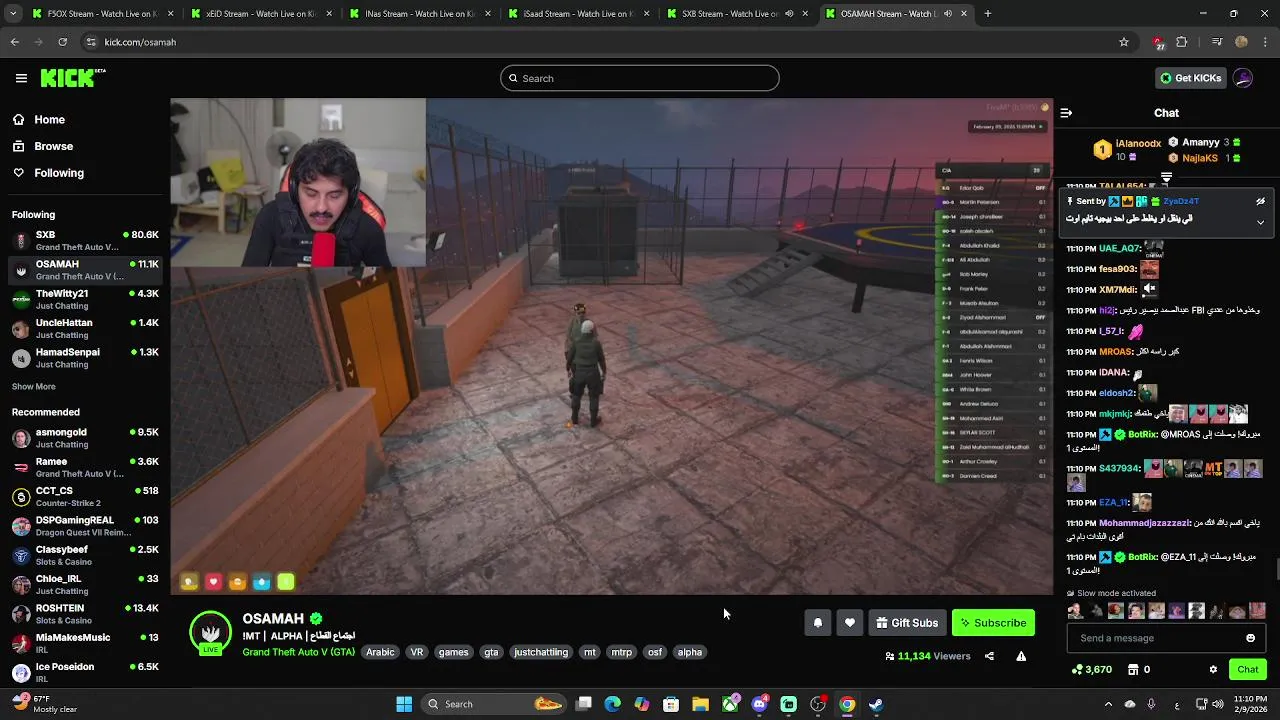
Task: Open asmongold recommended channel
Action: [85, 438]
